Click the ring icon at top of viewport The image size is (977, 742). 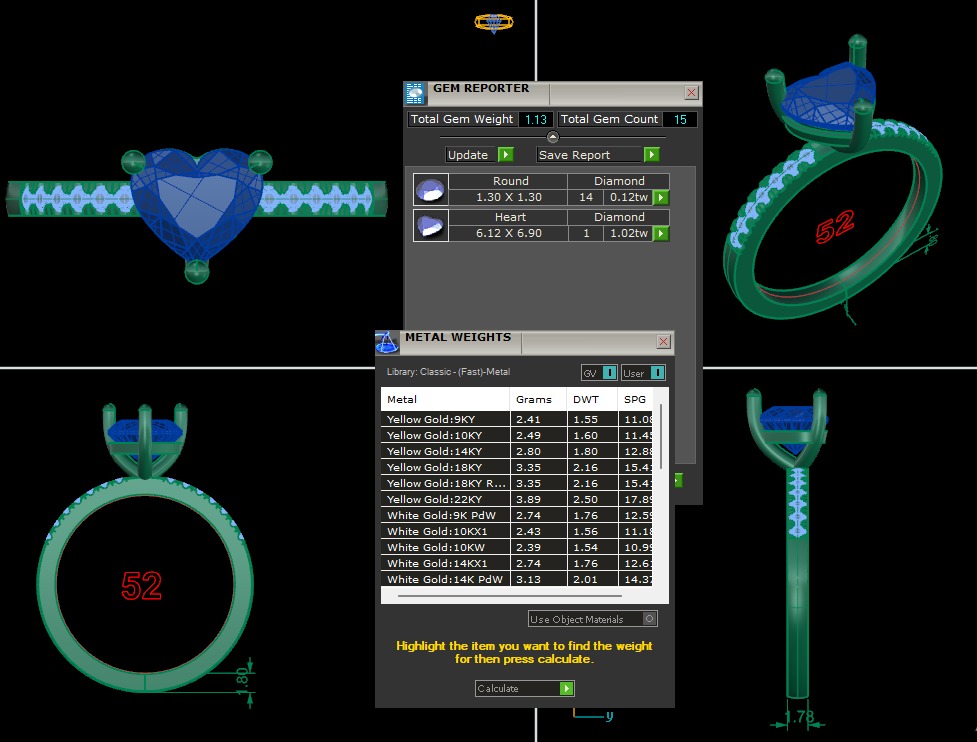tap(493, 22)
